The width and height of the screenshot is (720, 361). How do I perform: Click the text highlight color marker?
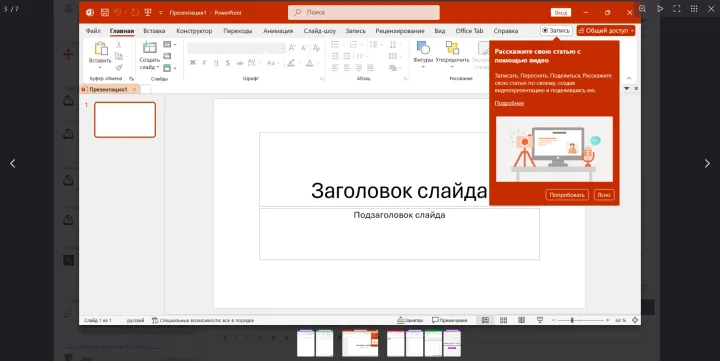(291, 63)
